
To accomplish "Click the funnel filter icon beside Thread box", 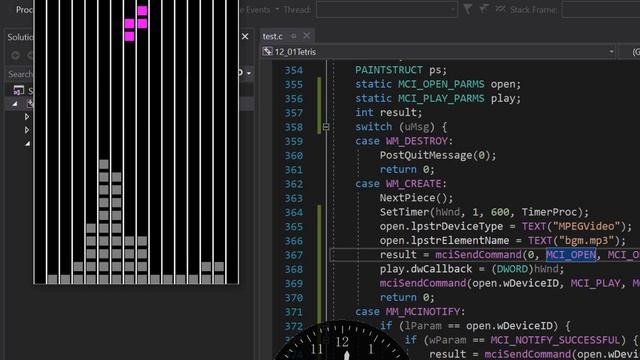I will [x=468, y=9].
